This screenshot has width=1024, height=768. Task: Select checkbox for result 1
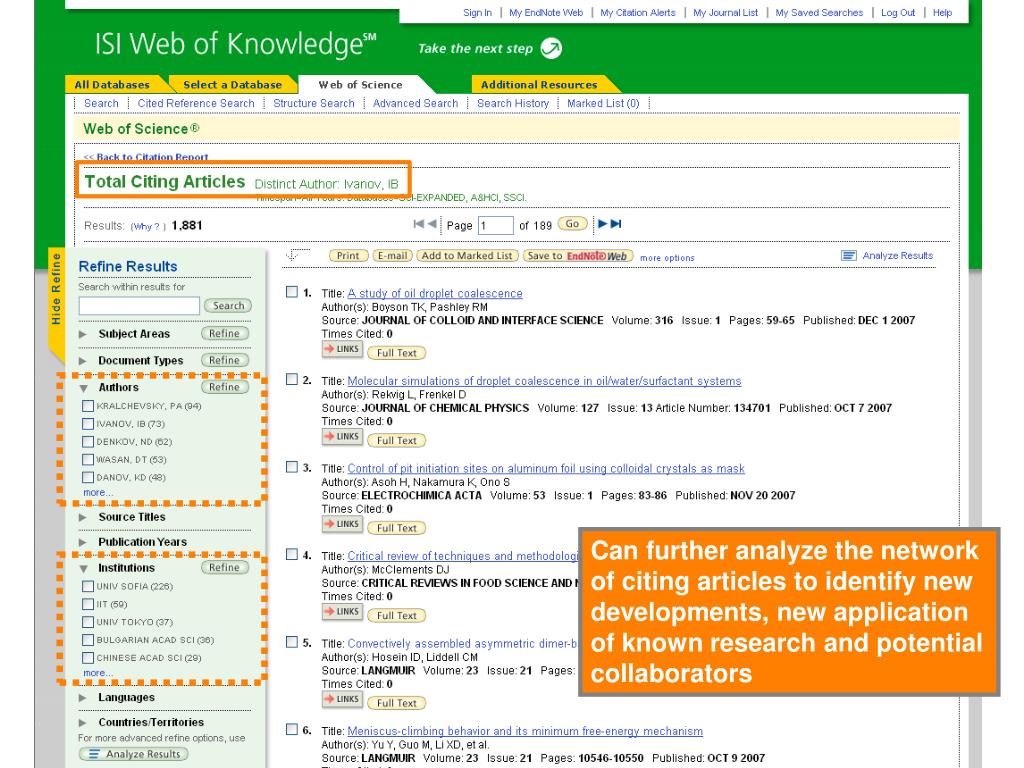coord(292,292)
